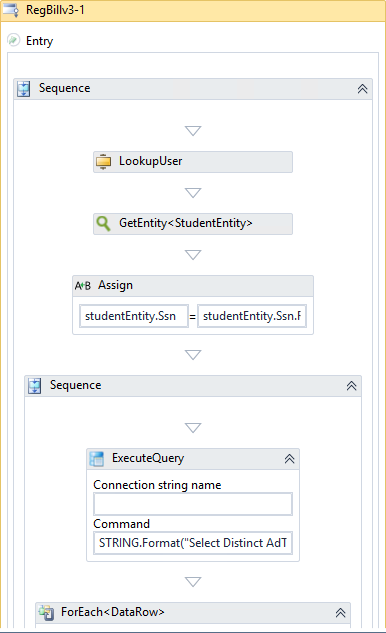Click the LookupUser activity icon
Viewport: 386px width, 633px height.
[103, 162]
